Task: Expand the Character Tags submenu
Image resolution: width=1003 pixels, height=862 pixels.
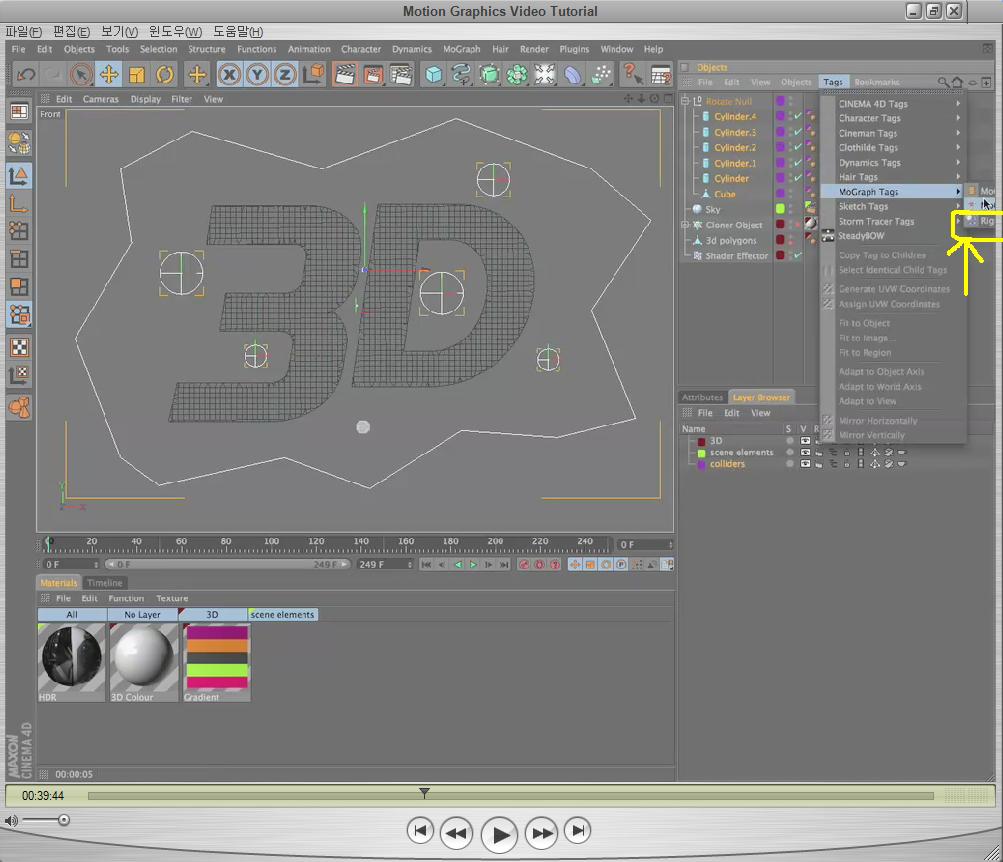Action: click(894, 118)
